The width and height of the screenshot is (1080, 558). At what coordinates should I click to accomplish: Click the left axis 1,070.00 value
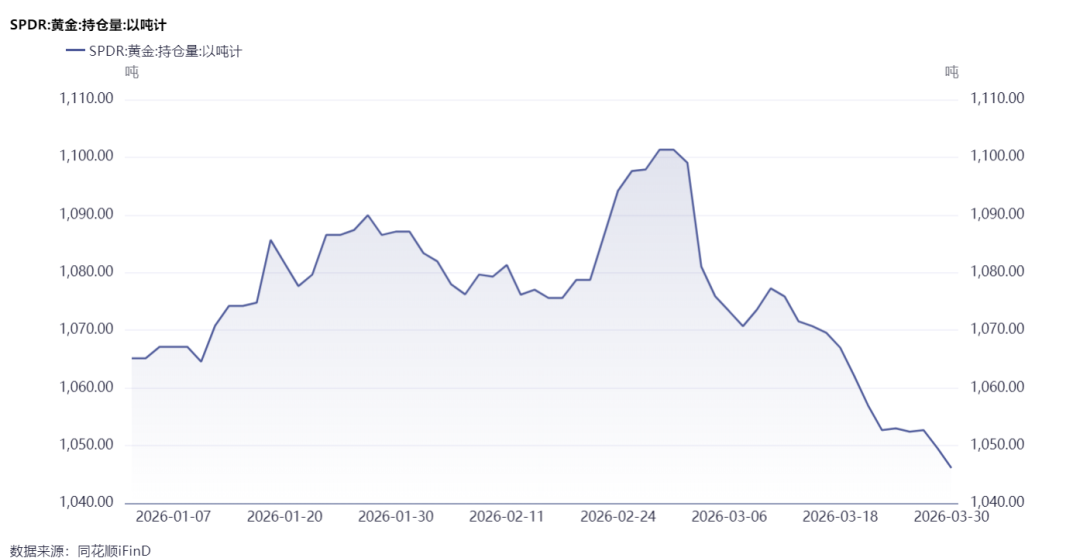[x=86, y=330]
